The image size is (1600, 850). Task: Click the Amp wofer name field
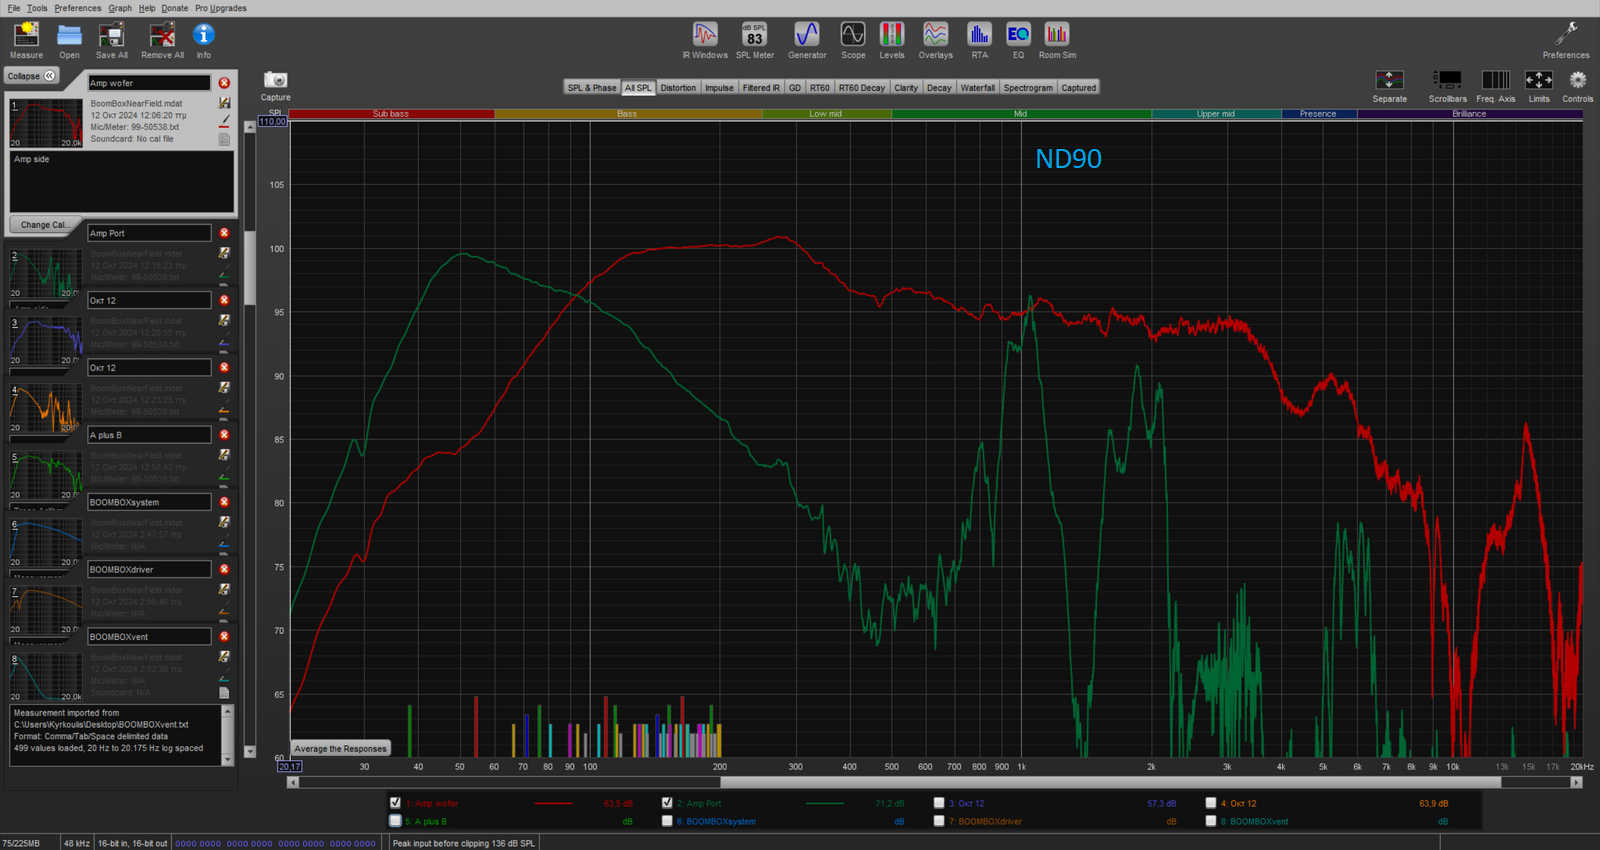pyautogui.click(x=149, y=83)
